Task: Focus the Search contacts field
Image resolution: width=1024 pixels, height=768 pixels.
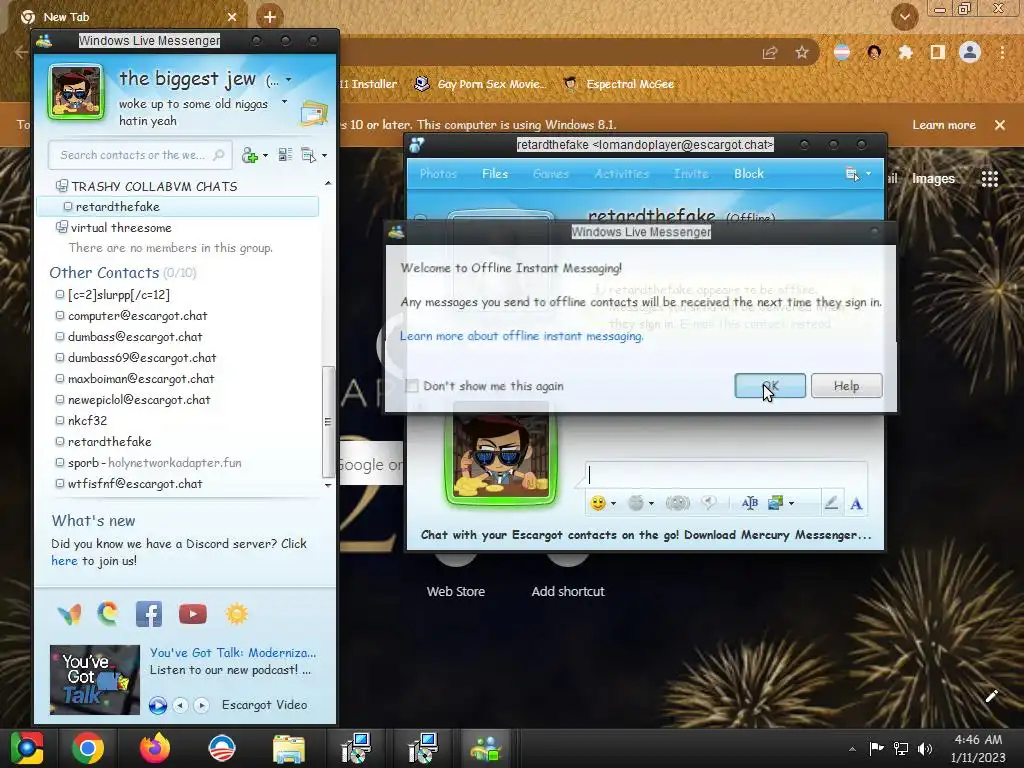Action: click(140, 155)
